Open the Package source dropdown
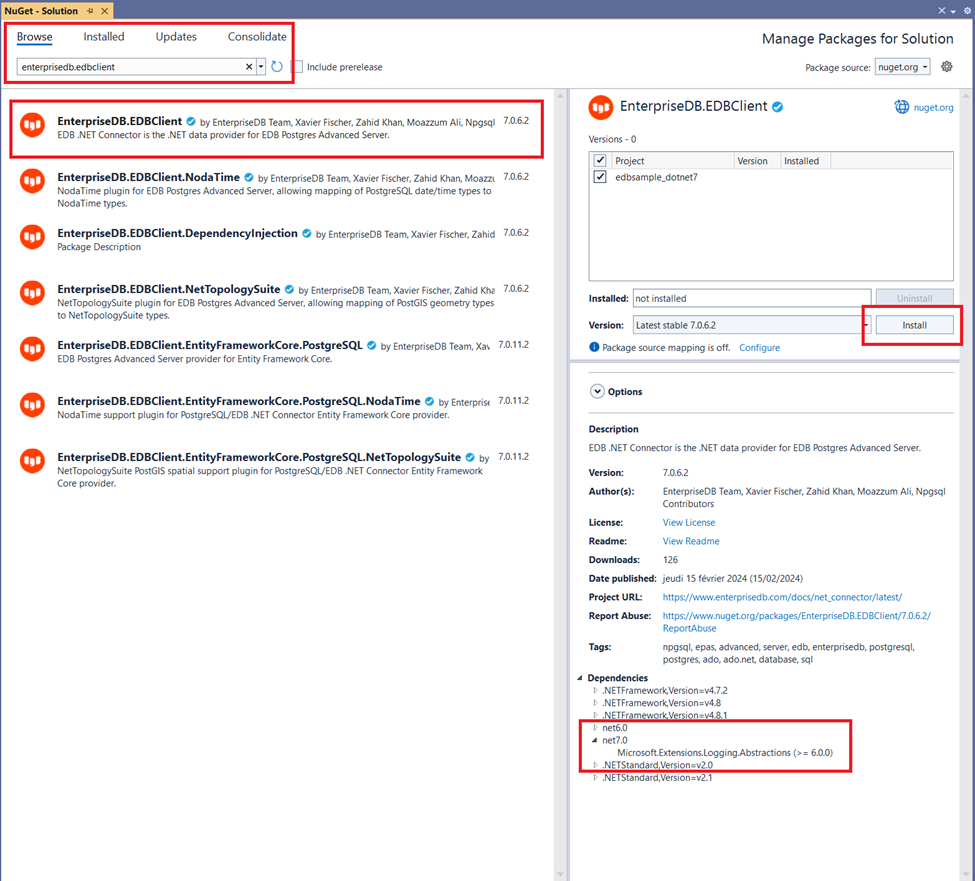This screenshot has width=975, height=881. [902, 67]
